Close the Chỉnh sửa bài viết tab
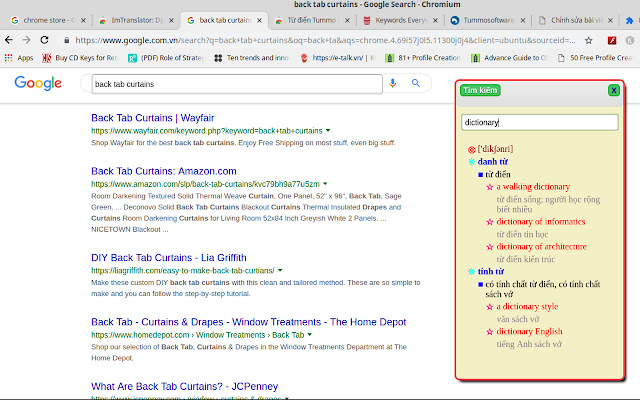 (x=610, y=20)
